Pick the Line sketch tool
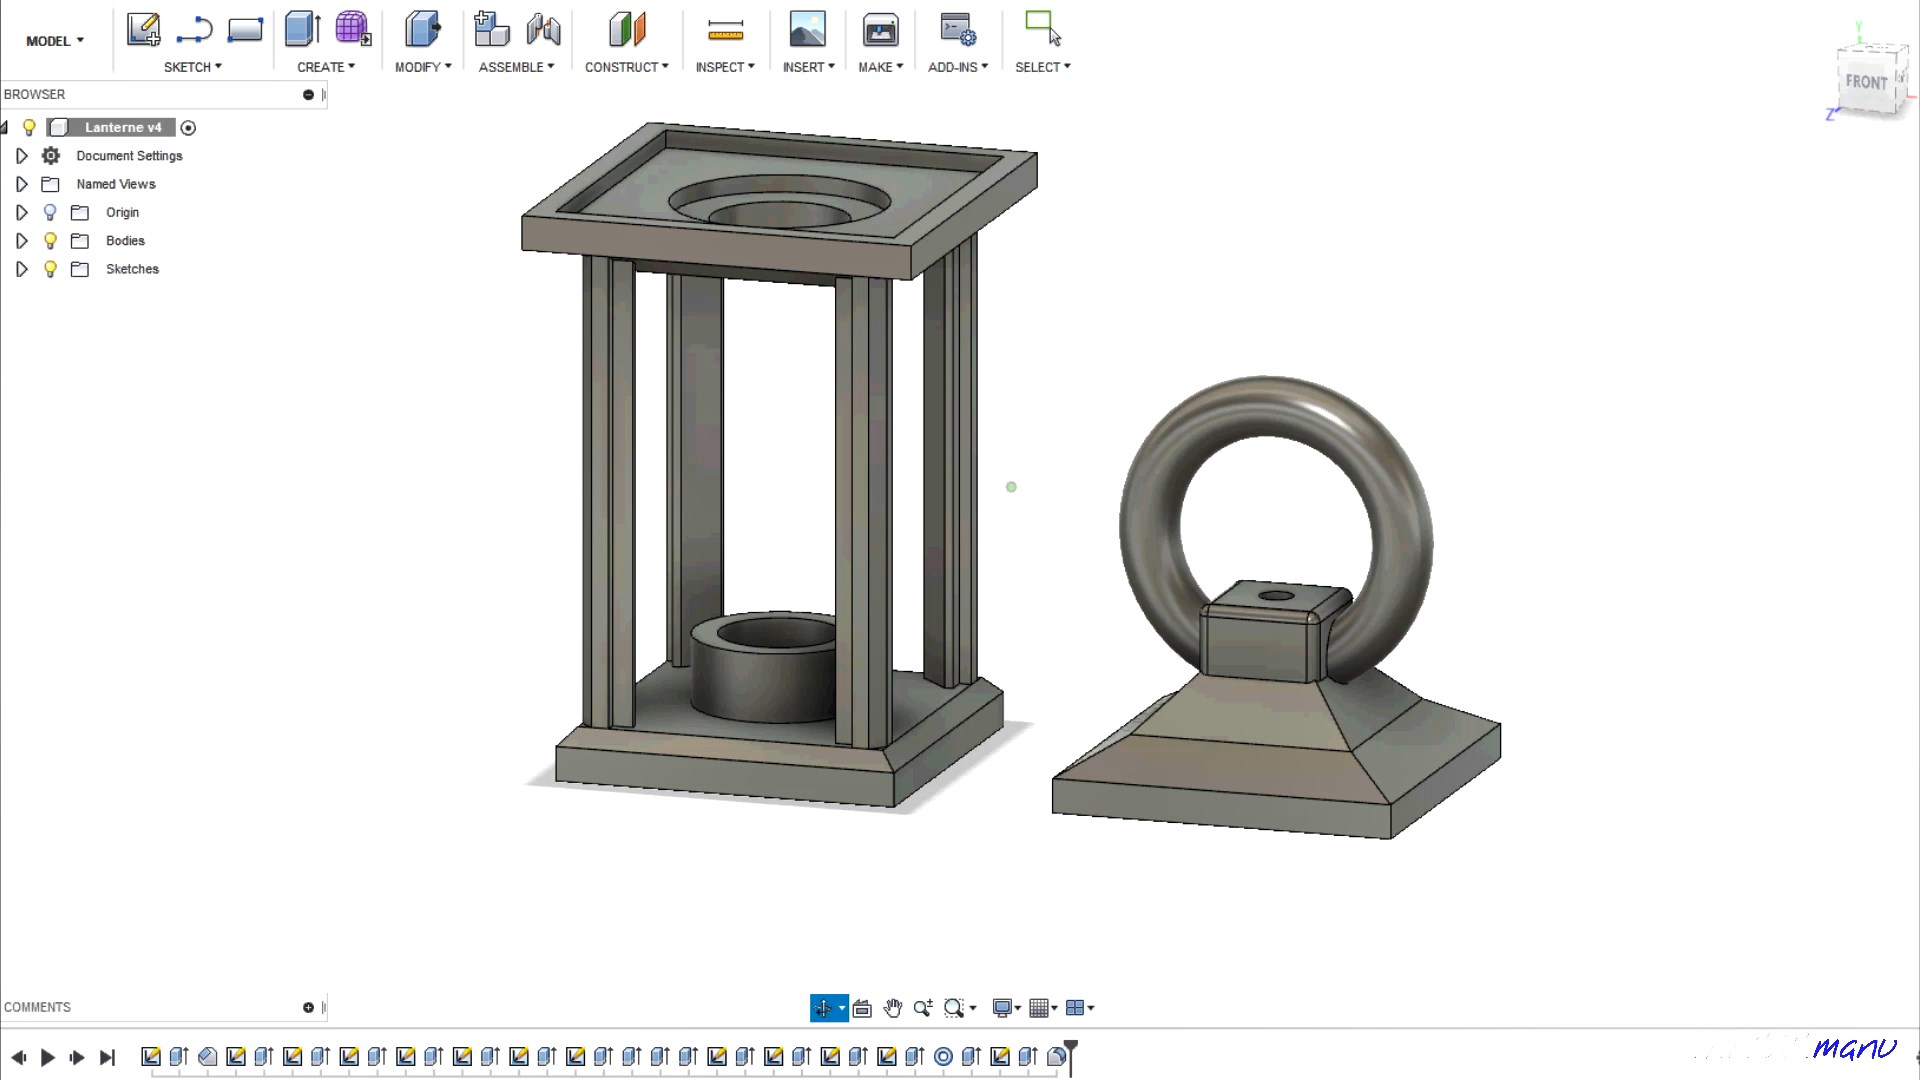 tap(194, 30)
